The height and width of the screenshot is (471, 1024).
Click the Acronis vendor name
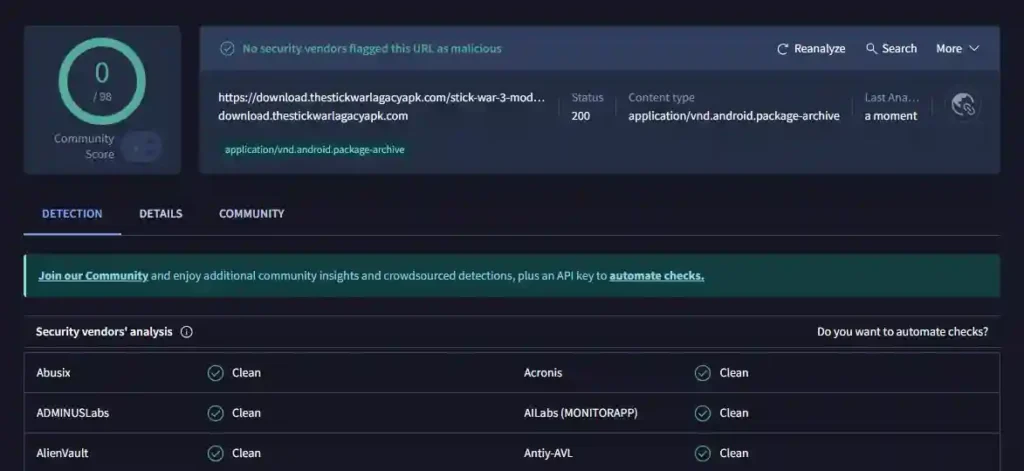coord(543,373)
